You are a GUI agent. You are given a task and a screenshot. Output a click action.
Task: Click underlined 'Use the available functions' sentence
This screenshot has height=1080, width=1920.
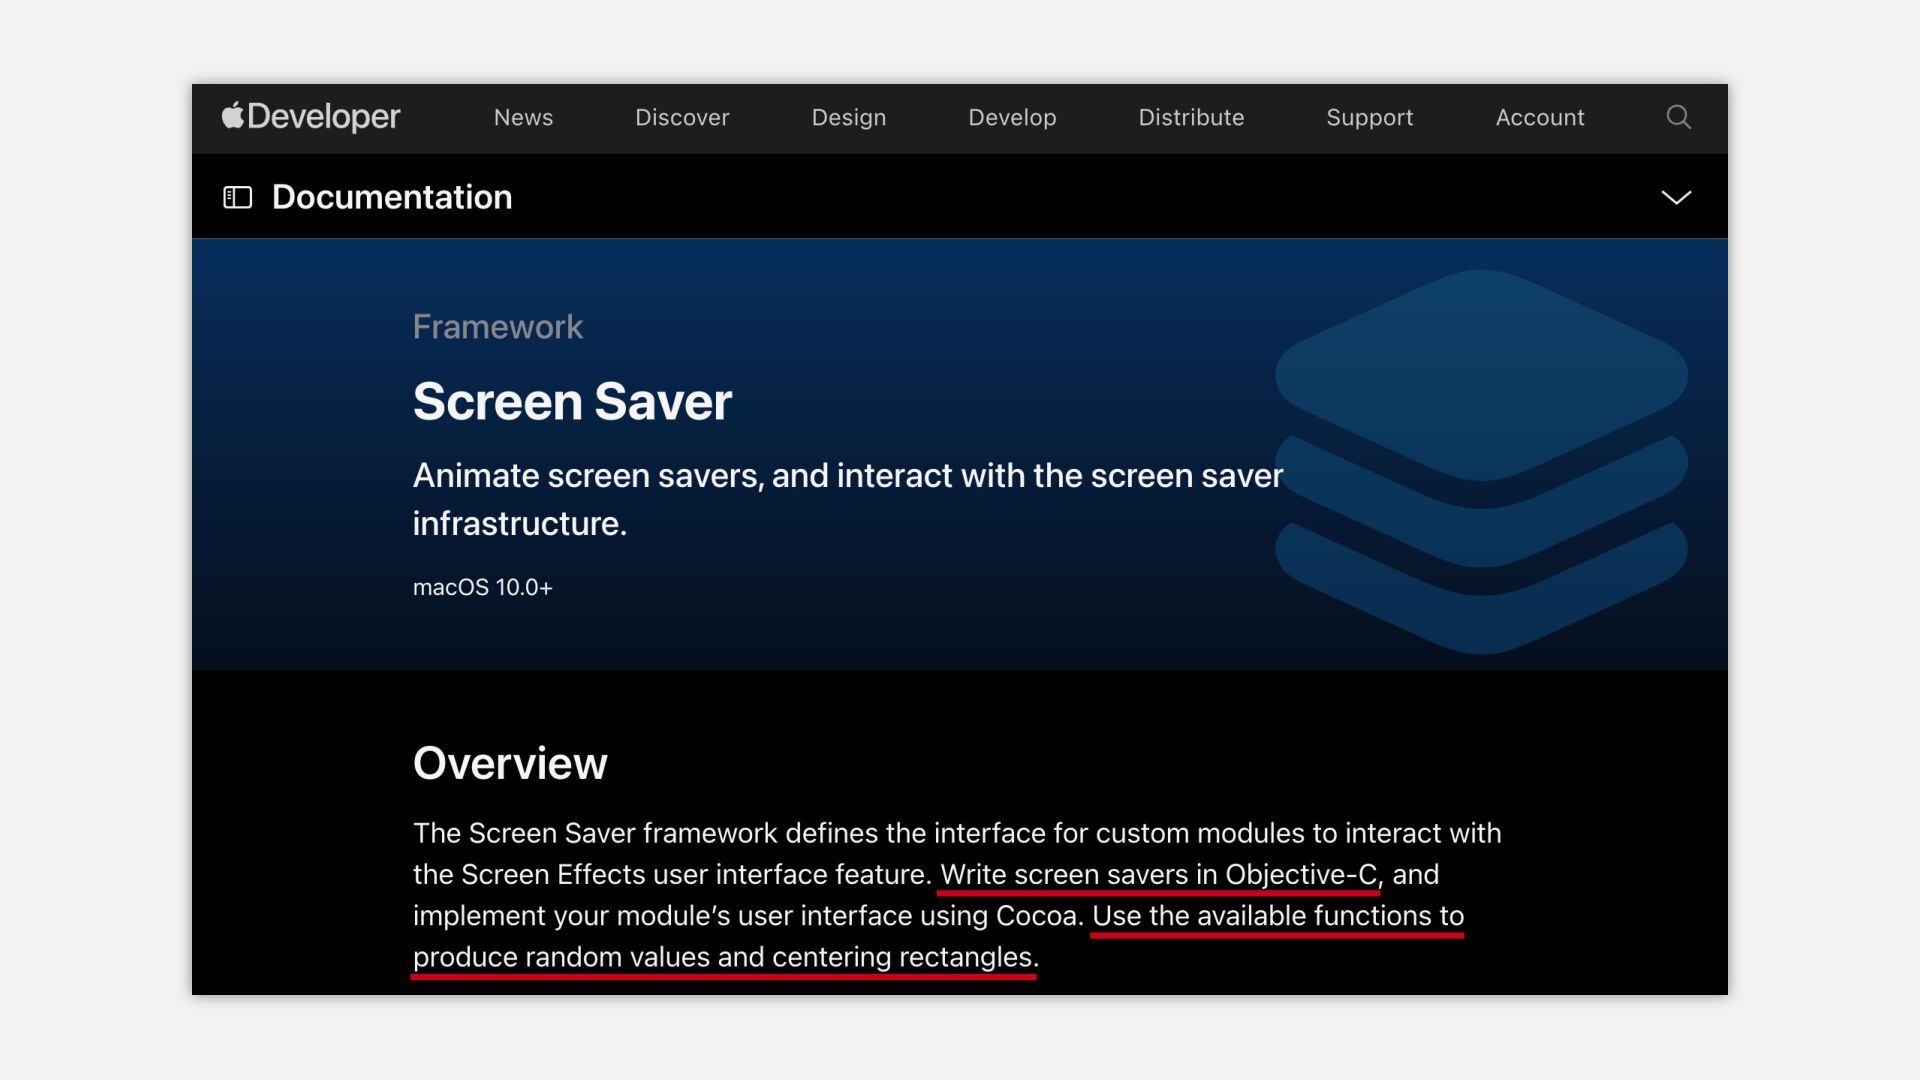coord(1277,916)
